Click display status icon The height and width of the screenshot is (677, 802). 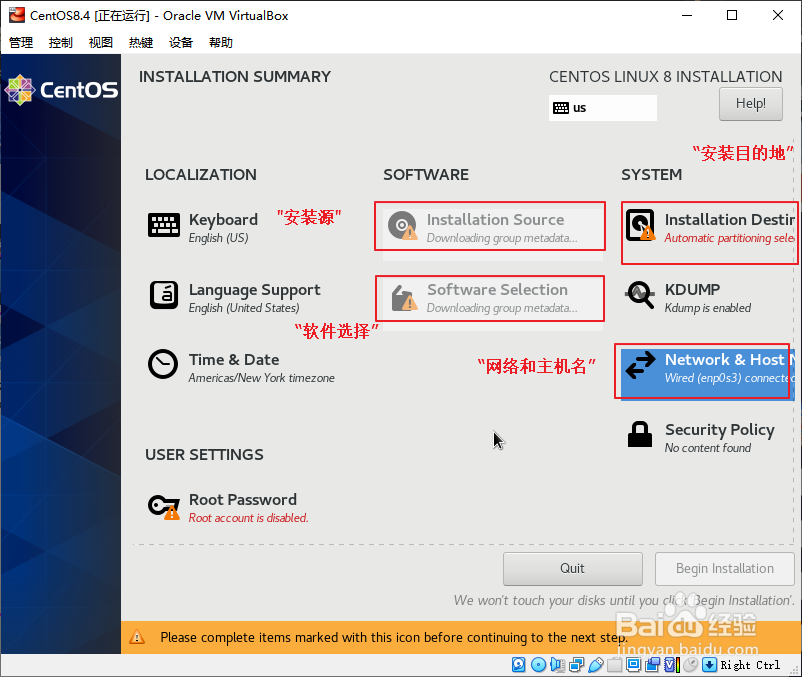click(x=634, y=664)
